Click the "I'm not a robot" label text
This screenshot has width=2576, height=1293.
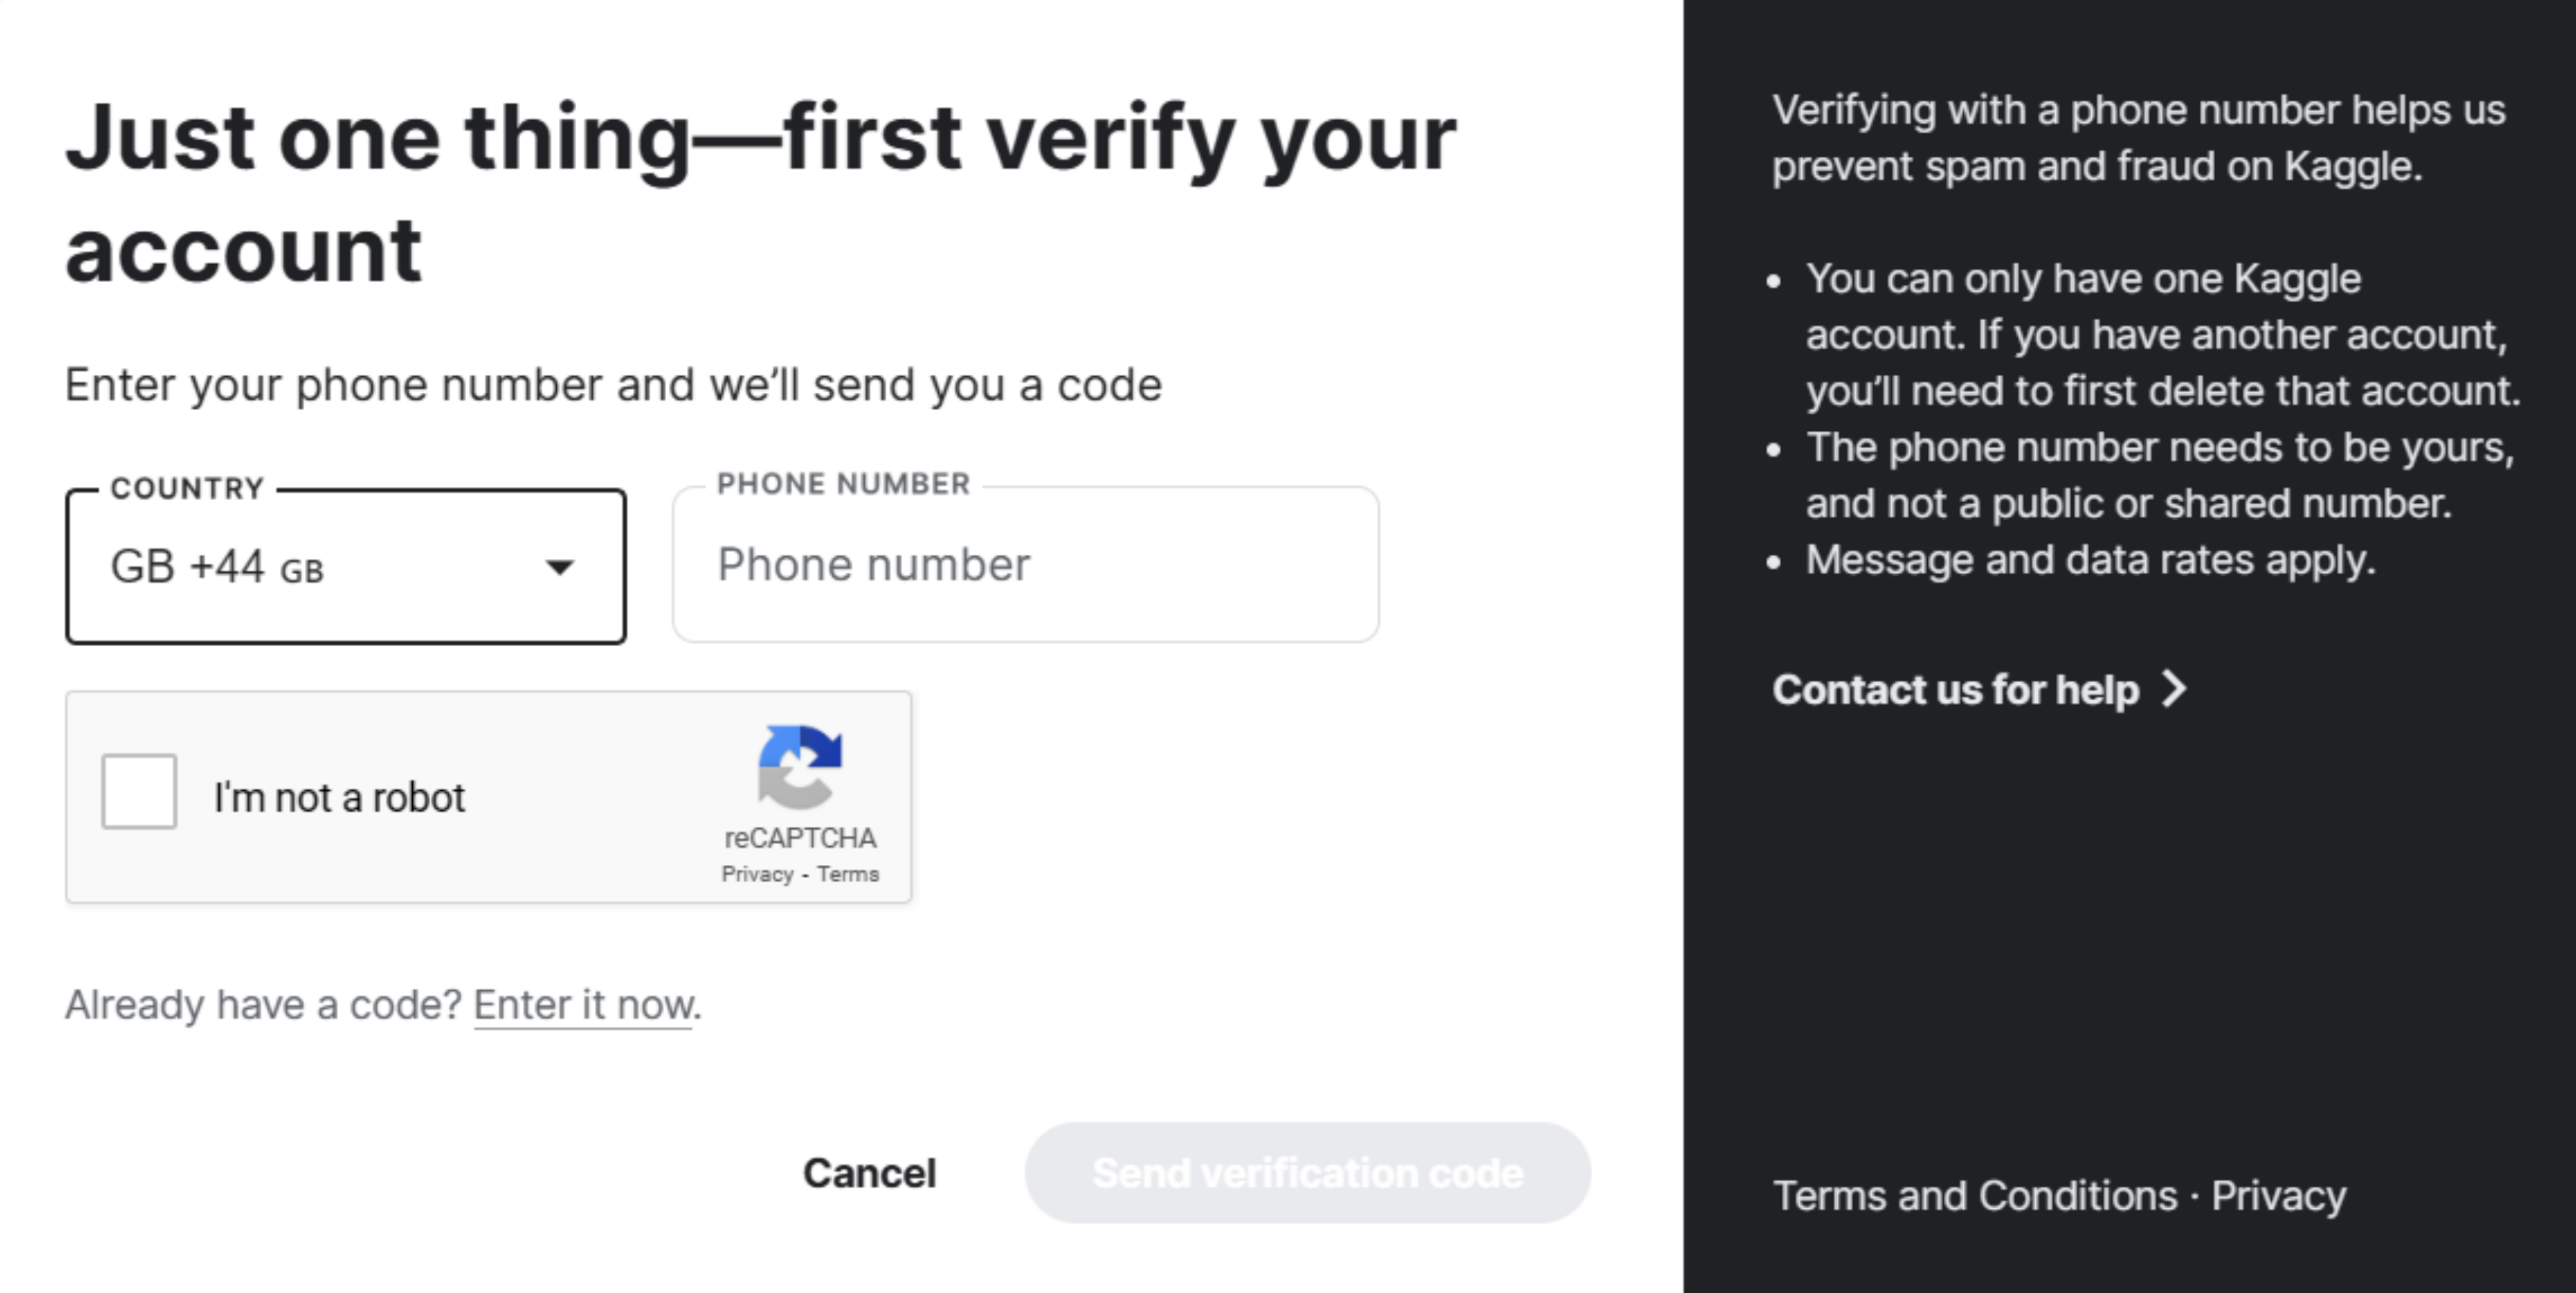click(x=339, y=797)
